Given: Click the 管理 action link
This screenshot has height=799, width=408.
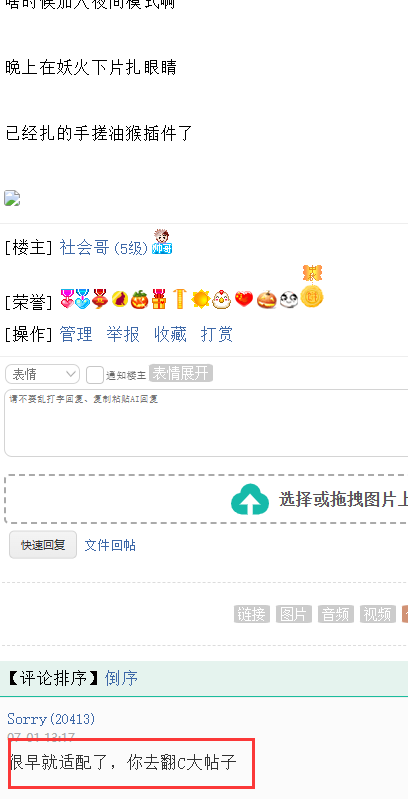Looking at the screenshot, I should [x=76, y=334].
